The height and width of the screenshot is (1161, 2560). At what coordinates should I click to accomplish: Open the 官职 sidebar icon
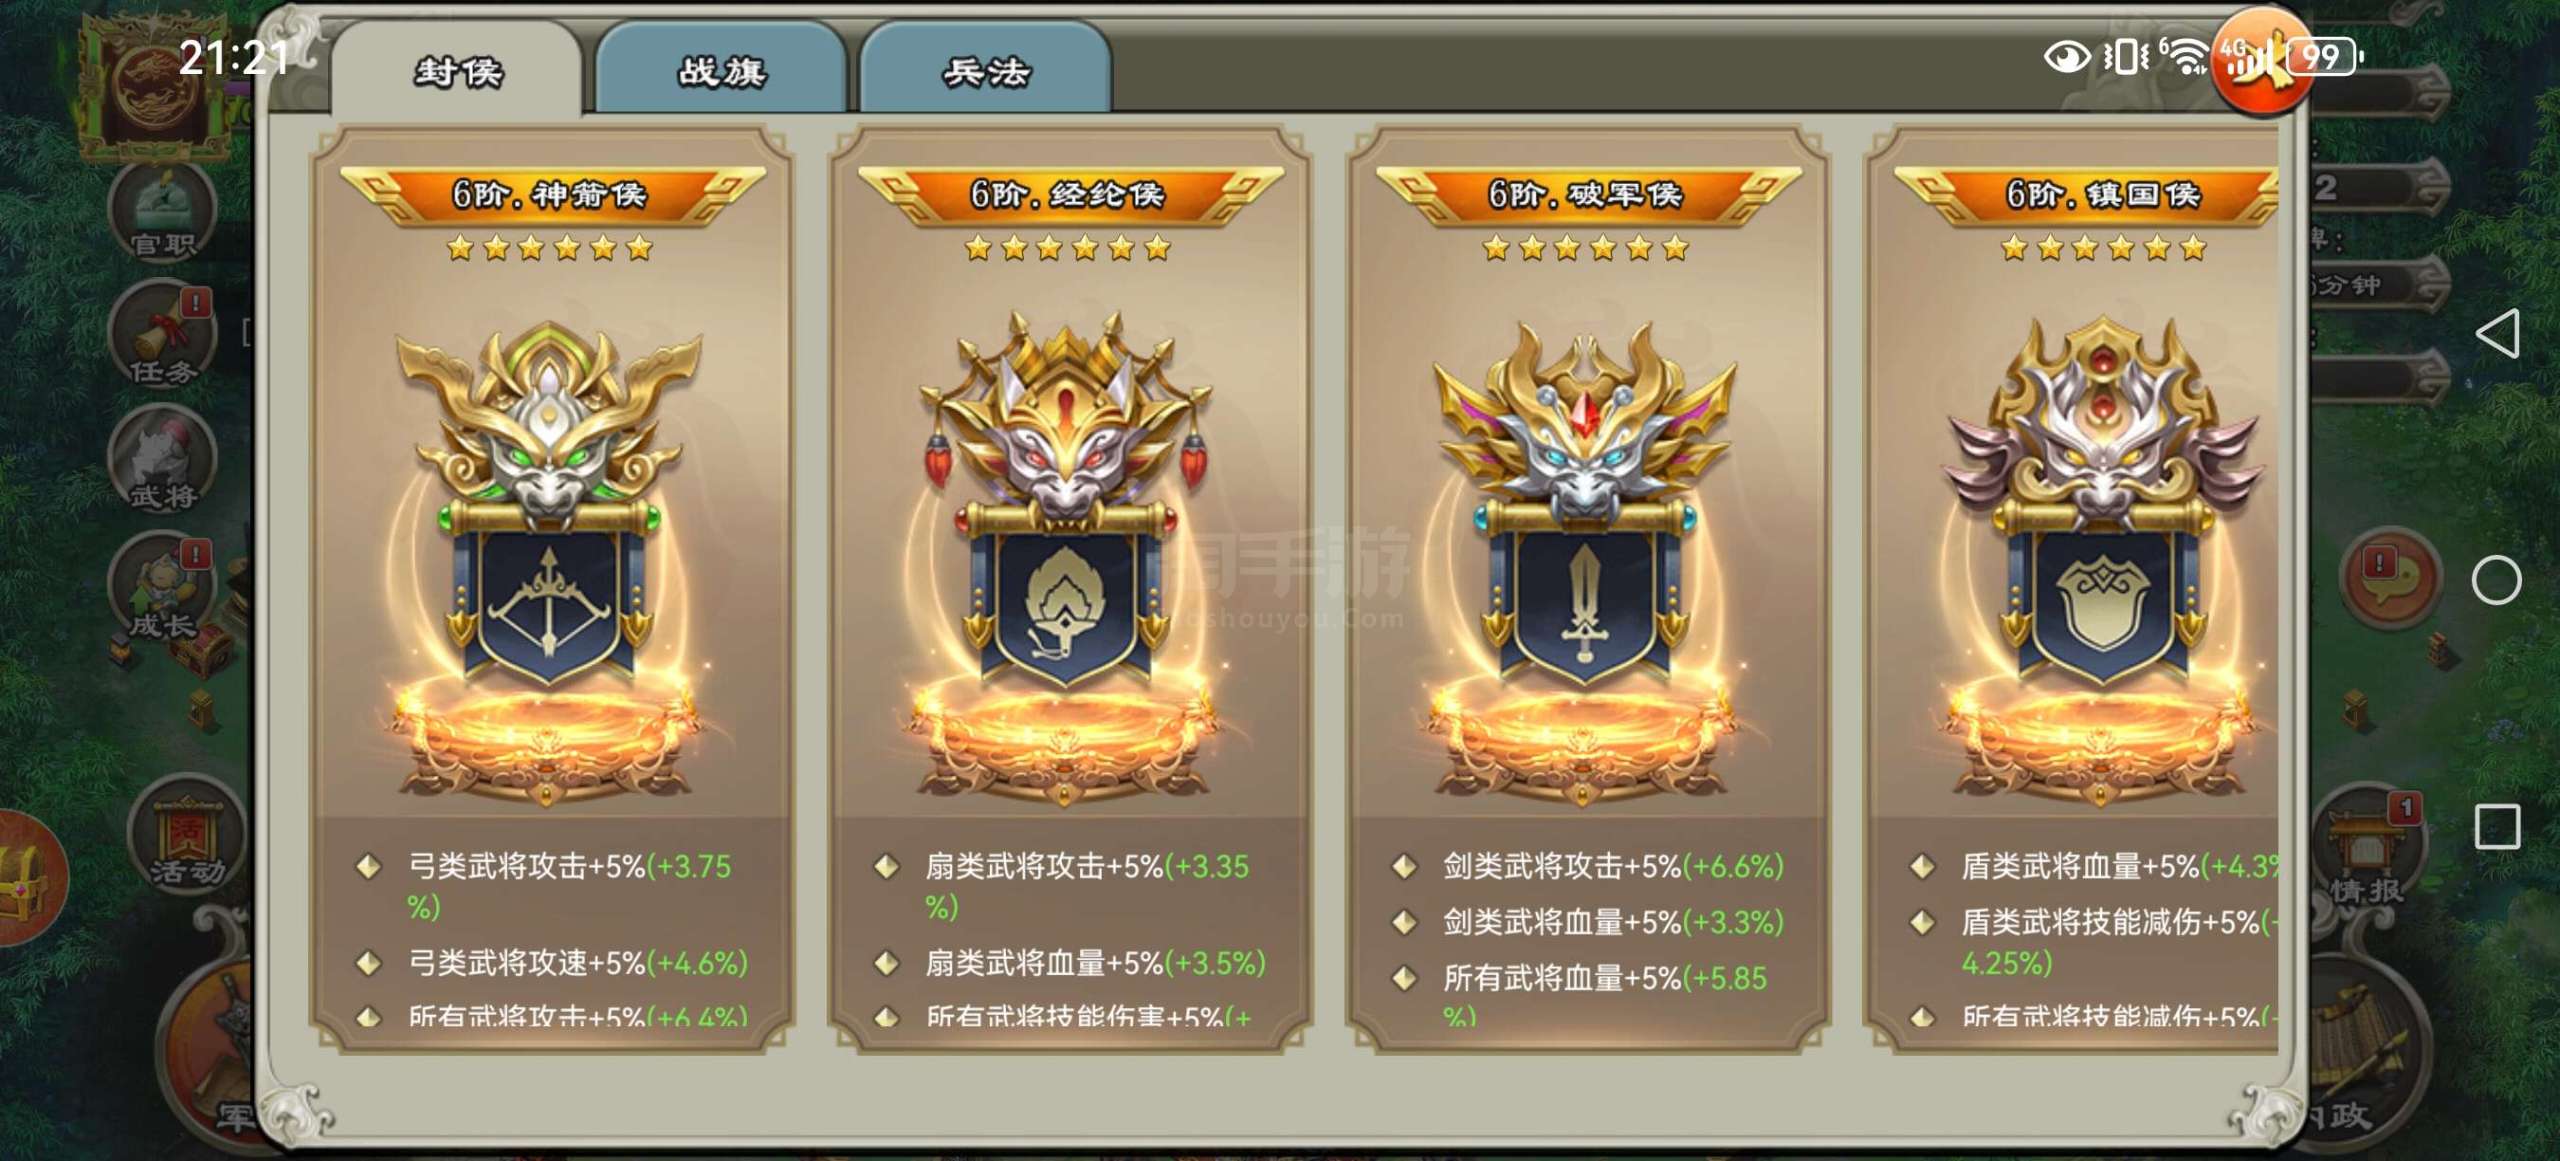point(163,212)
